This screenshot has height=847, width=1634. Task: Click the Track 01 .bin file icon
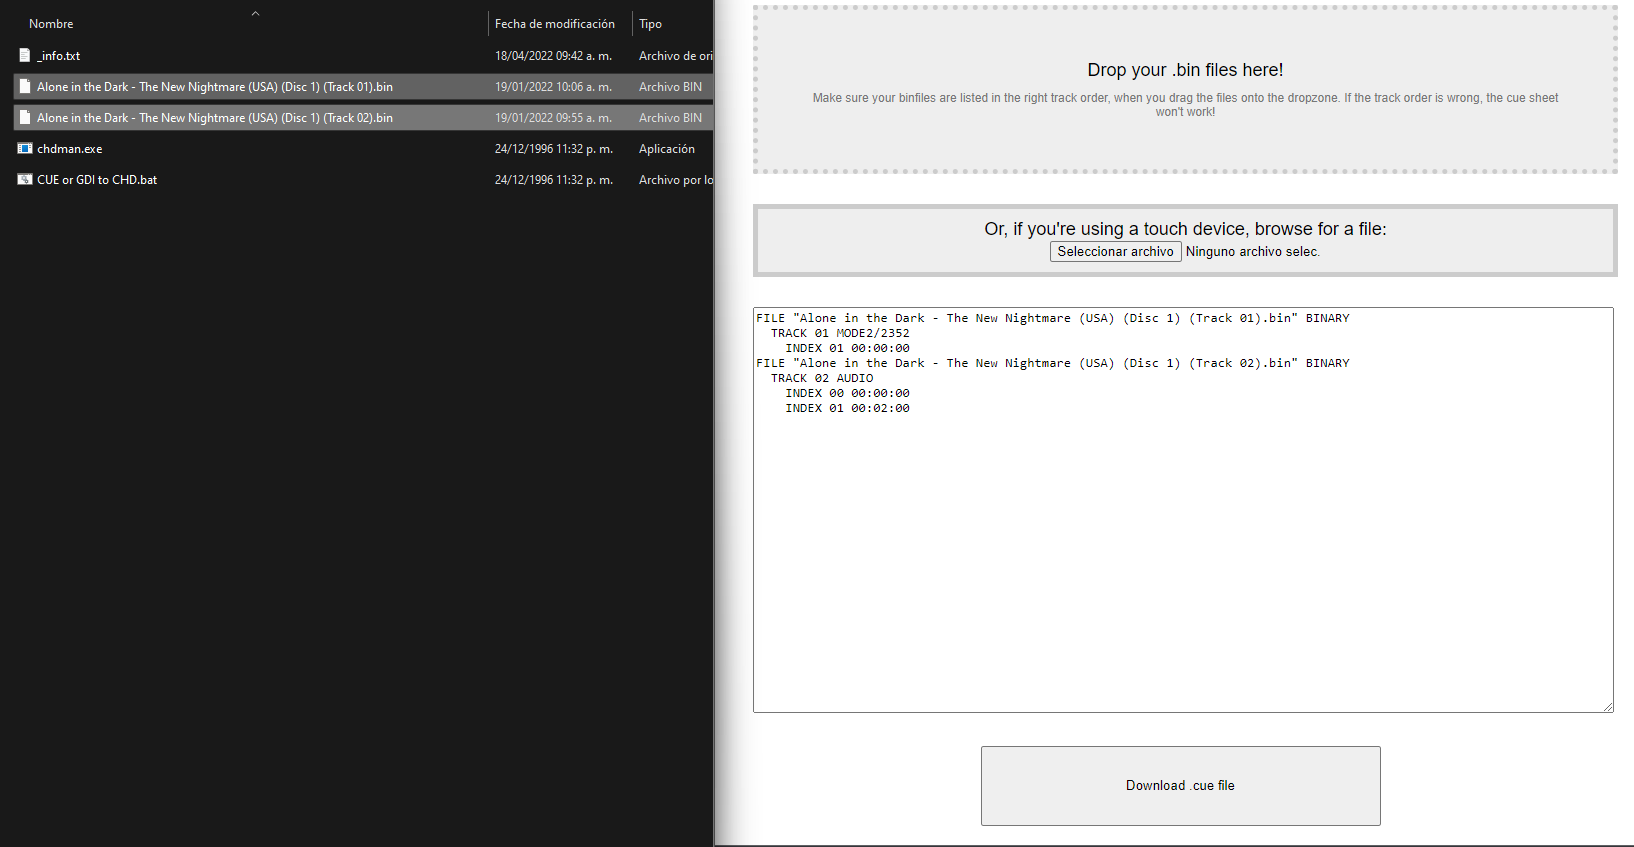[x=25, y=87]
